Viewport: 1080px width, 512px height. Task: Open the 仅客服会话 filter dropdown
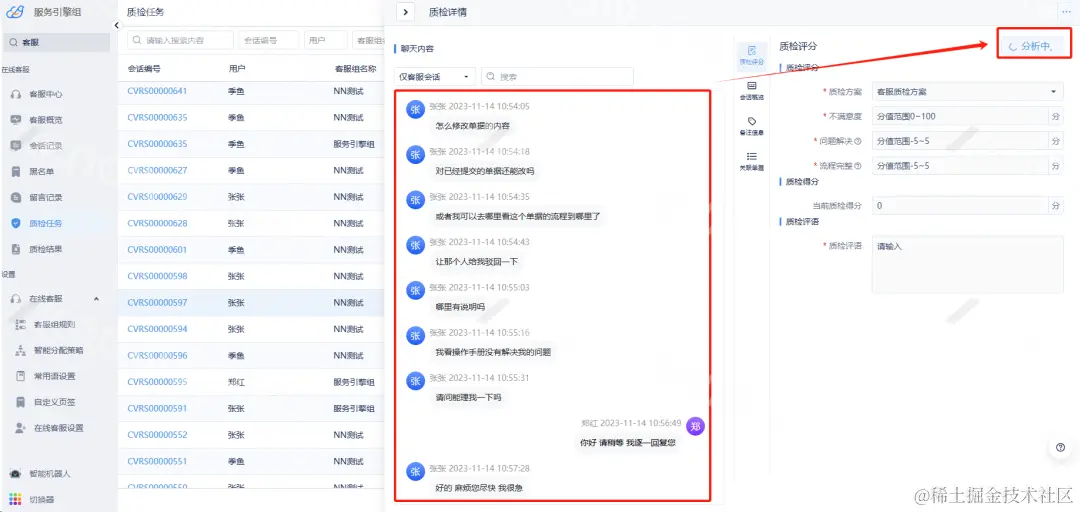[435, 76]
